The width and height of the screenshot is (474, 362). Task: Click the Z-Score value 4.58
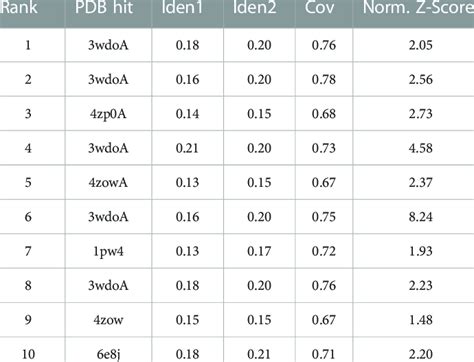[421, 148]
